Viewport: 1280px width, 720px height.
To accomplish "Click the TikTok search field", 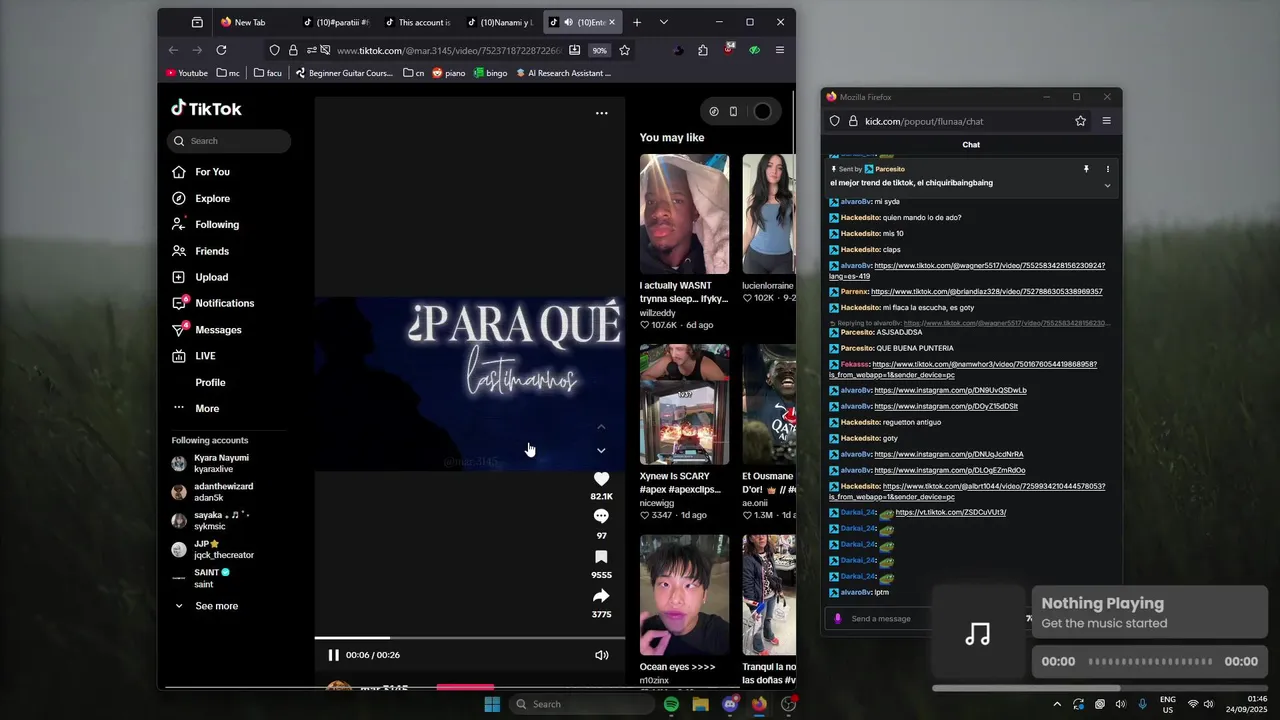I will click(229, 141).
